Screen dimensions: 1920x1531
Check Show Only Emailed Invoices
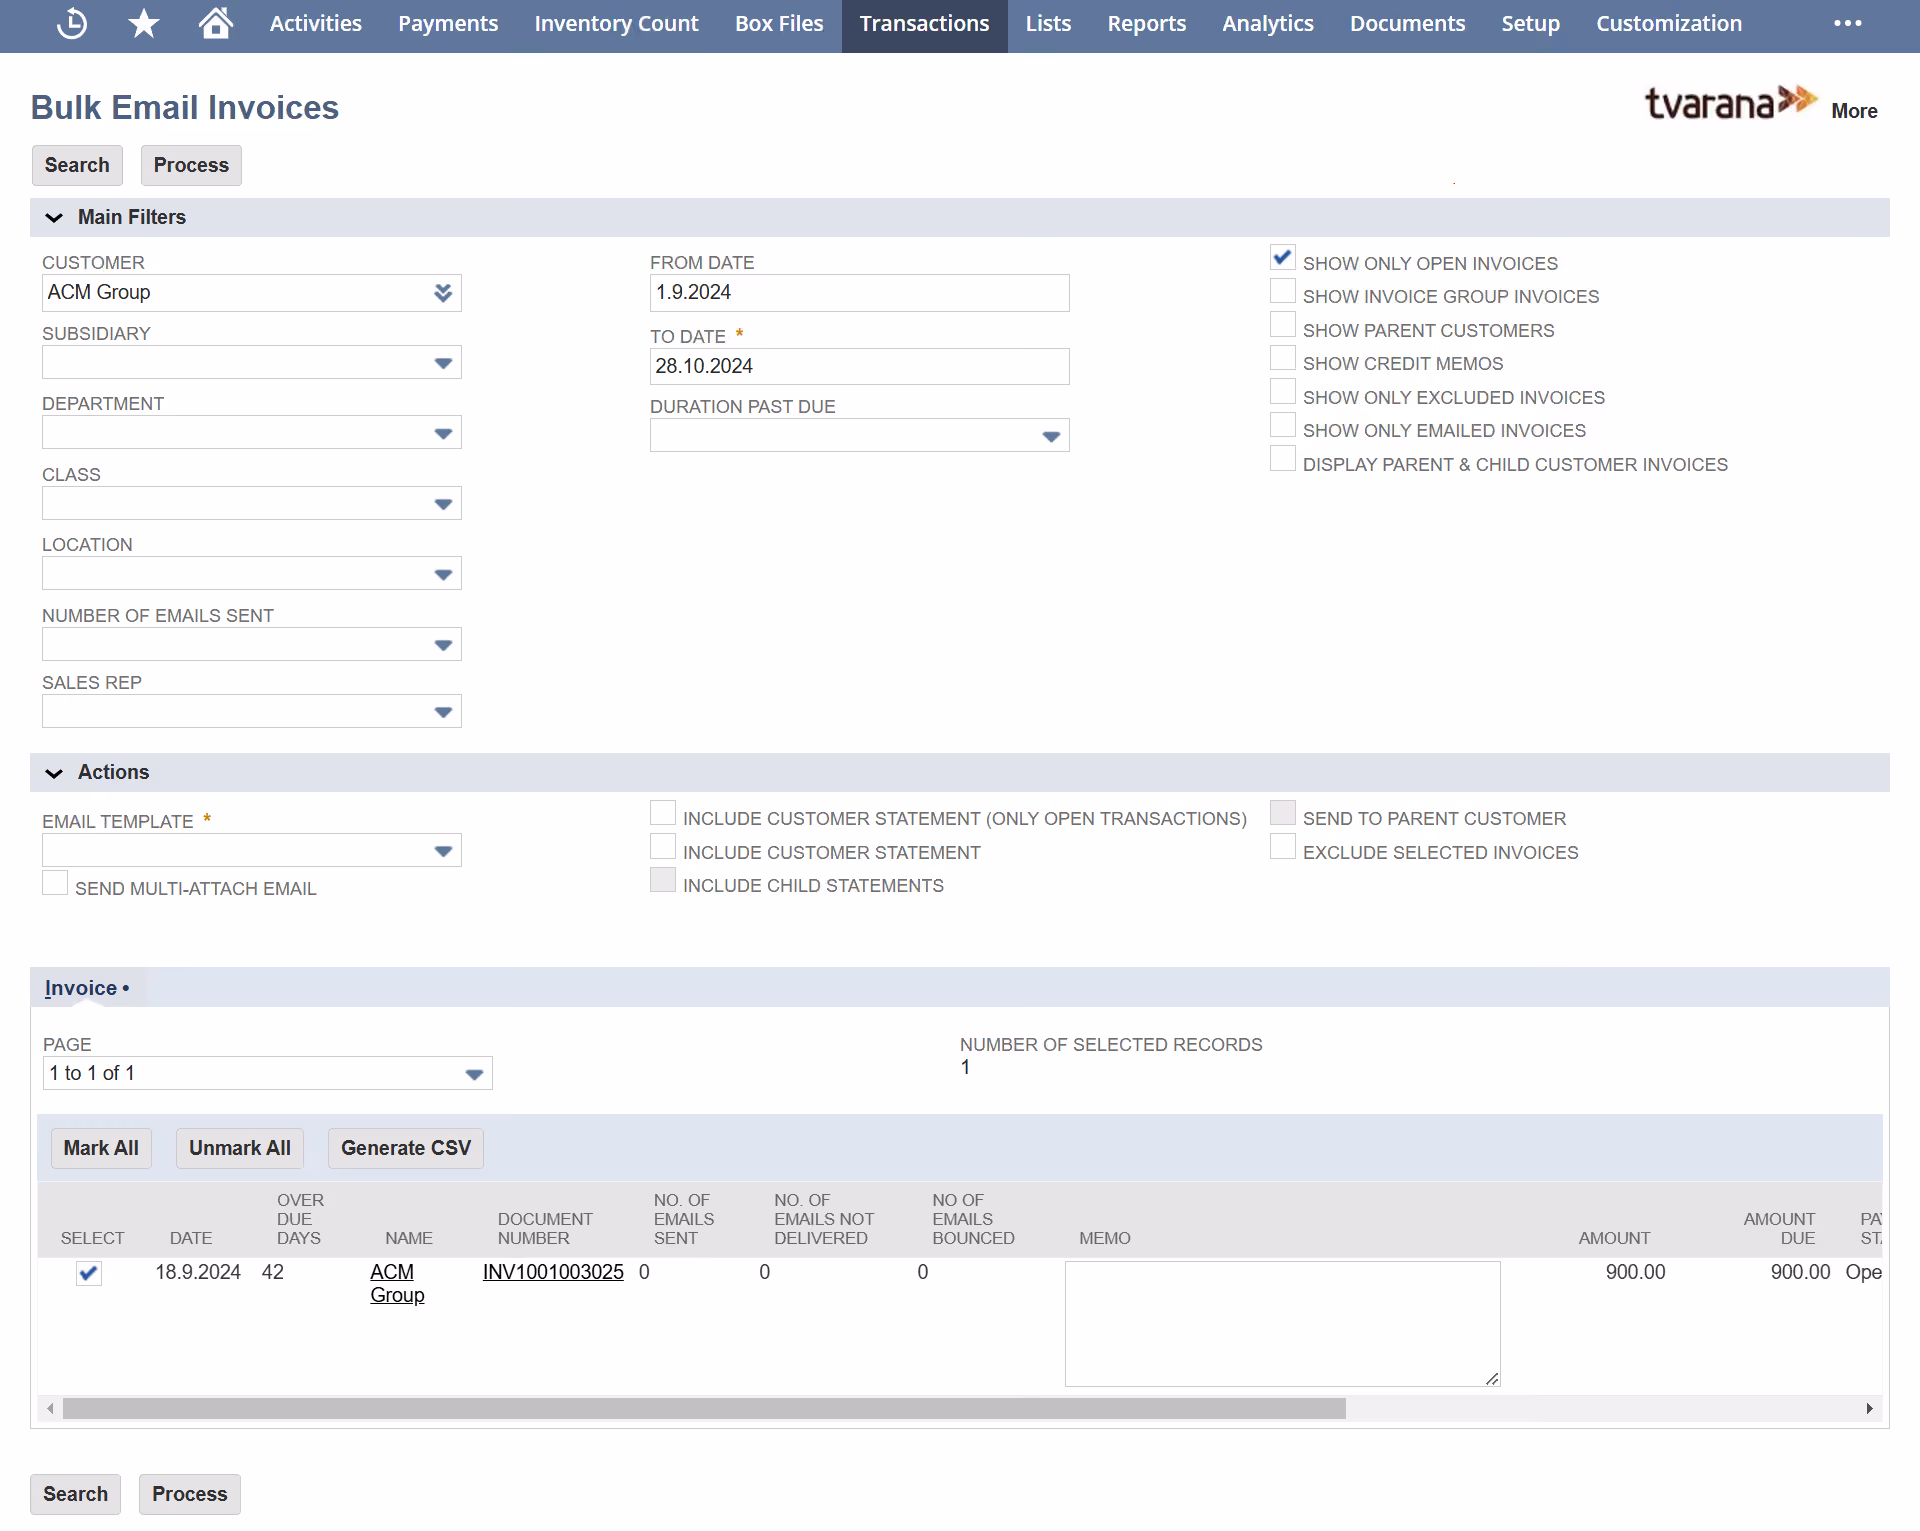(1282, 425)
